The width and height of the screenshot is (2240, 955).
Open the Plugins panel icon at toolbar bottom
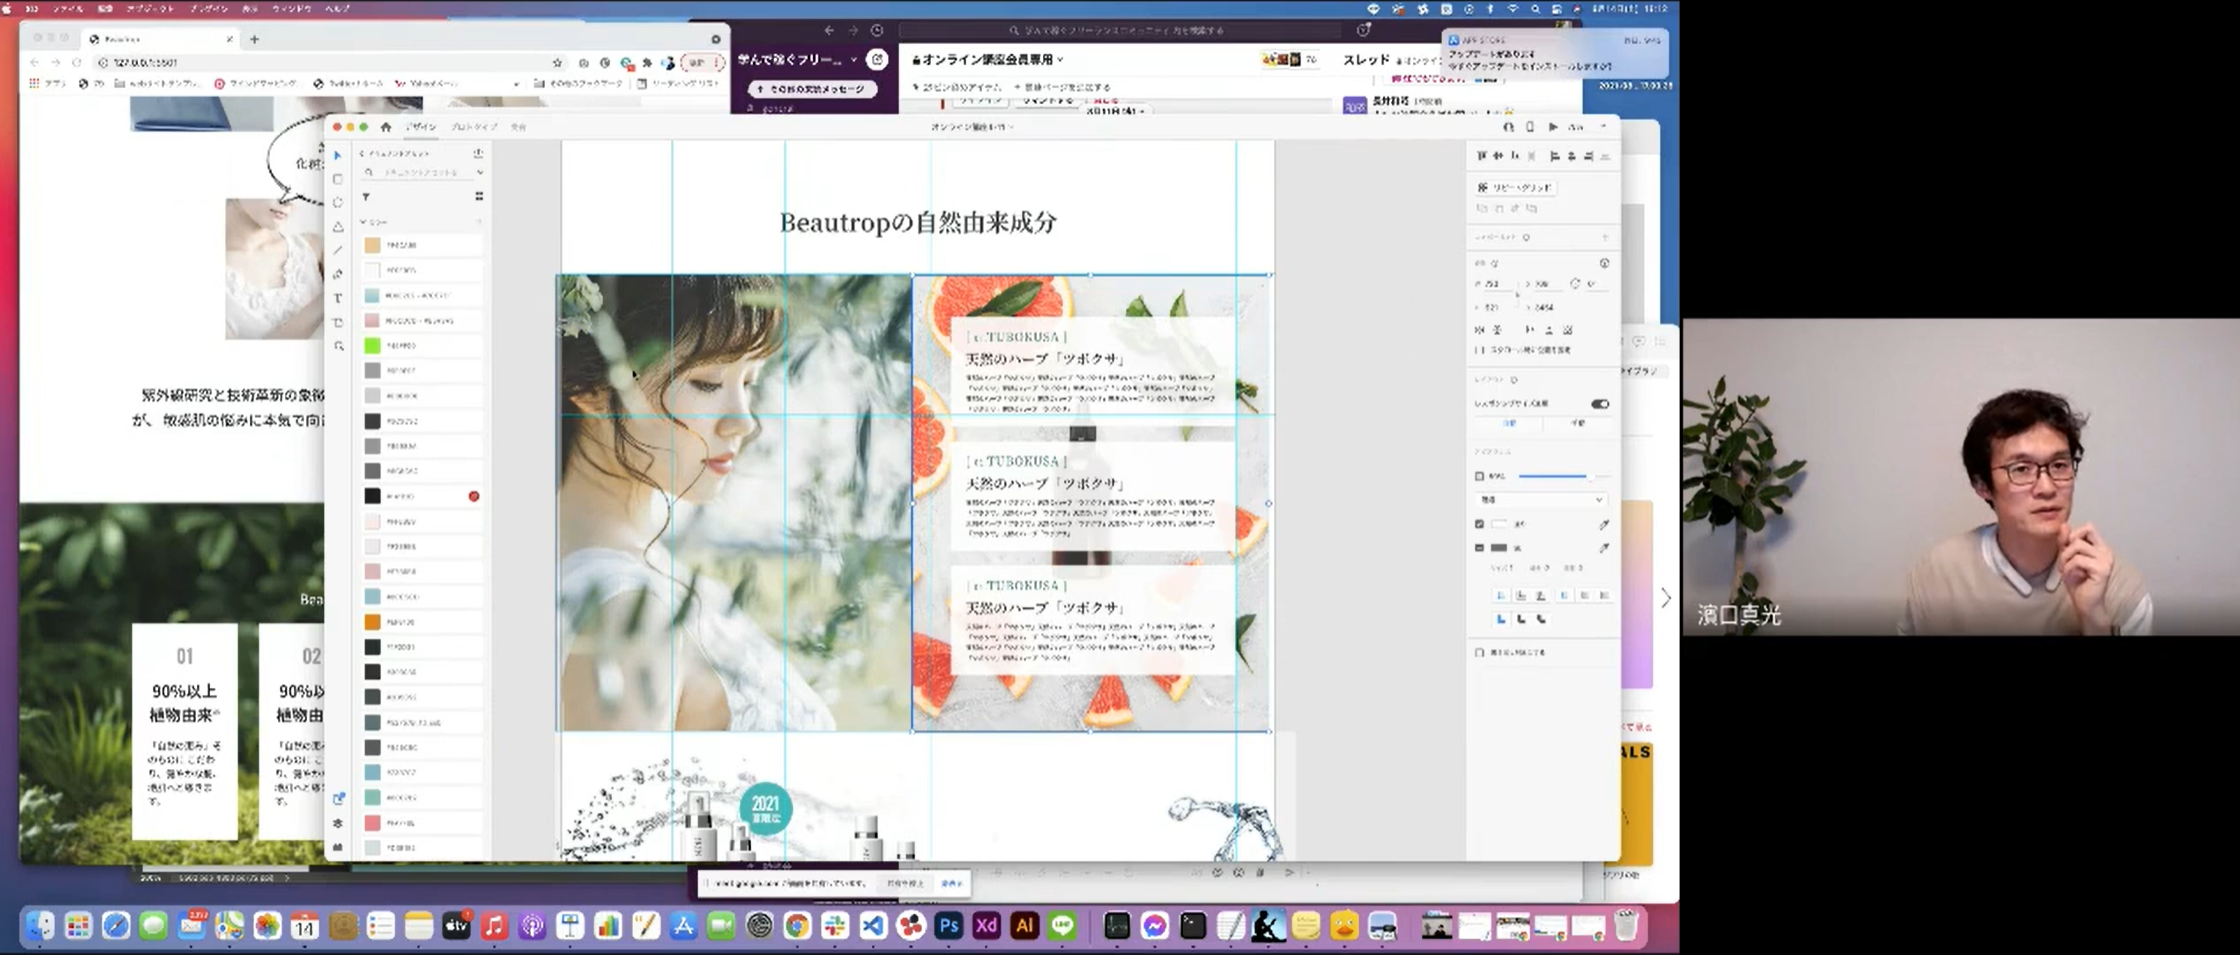click(x=338, y=847)
